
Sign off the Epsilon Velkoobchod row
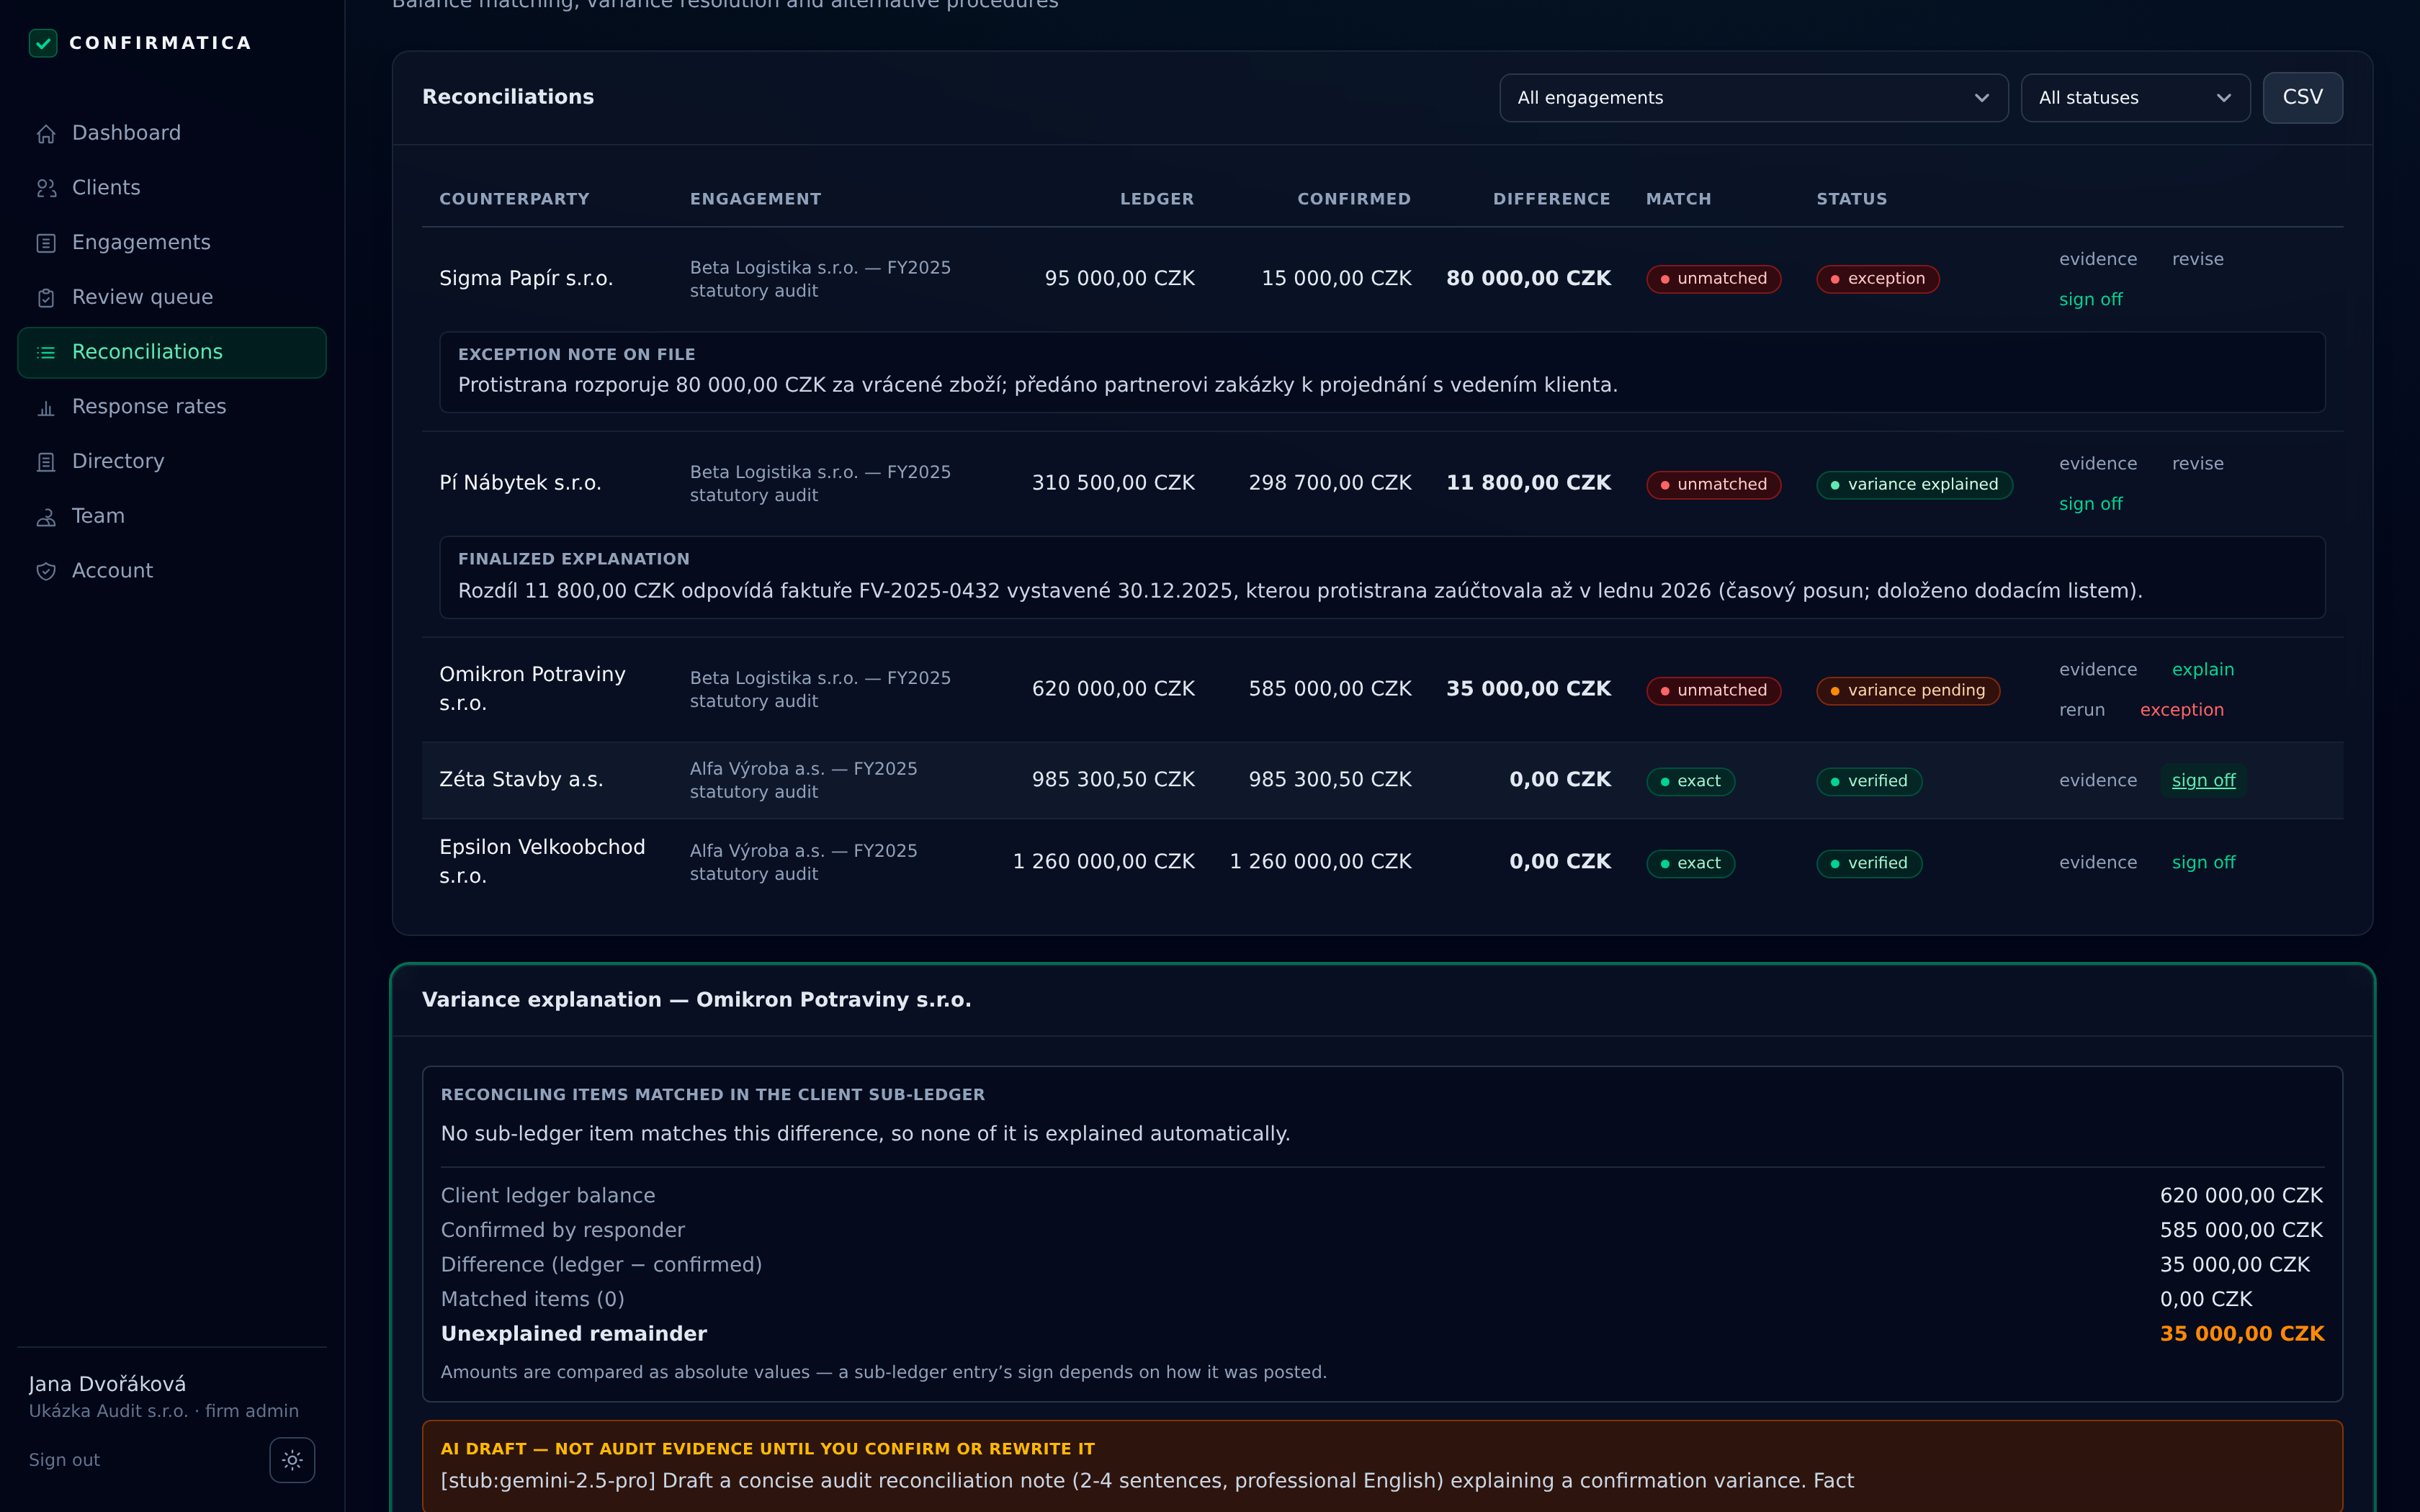click(2203, 863)
